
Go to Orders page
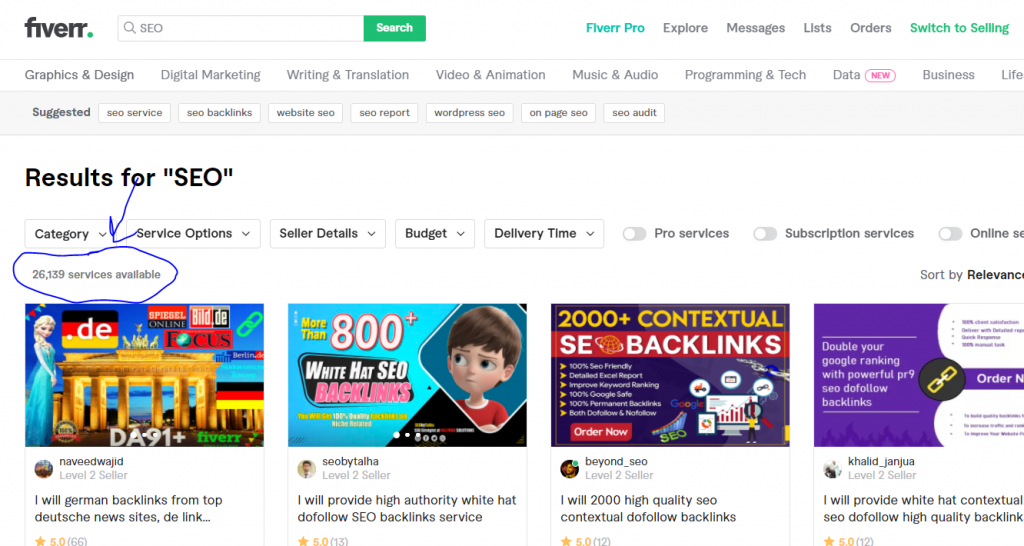click(x=871, y=28)
